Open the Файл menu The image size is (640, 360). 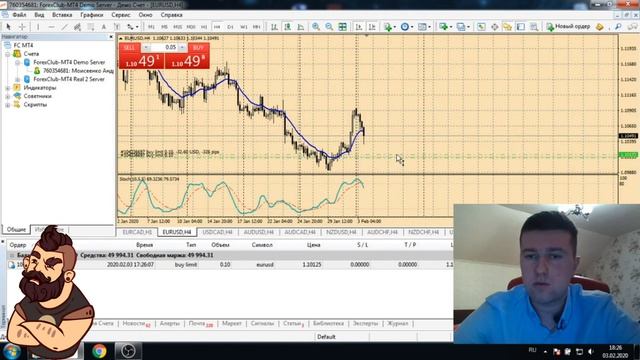pos(19,15)
